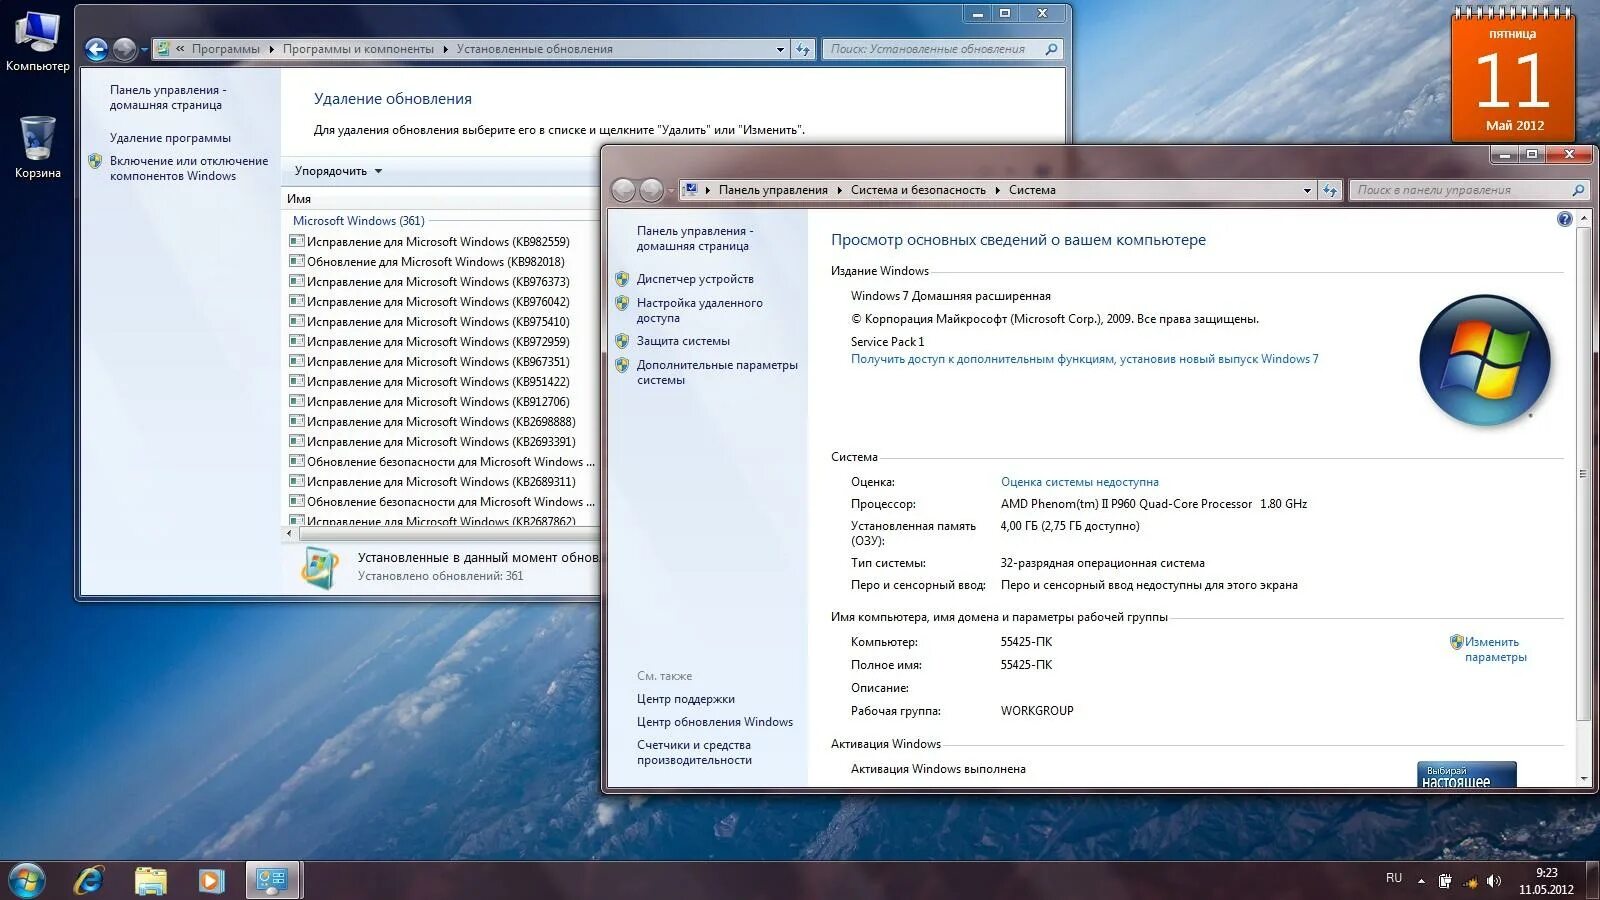Screen dimensions: 1600x900
Task: Click the Windows 7 logo image
Action: (x=1485, y=360)
